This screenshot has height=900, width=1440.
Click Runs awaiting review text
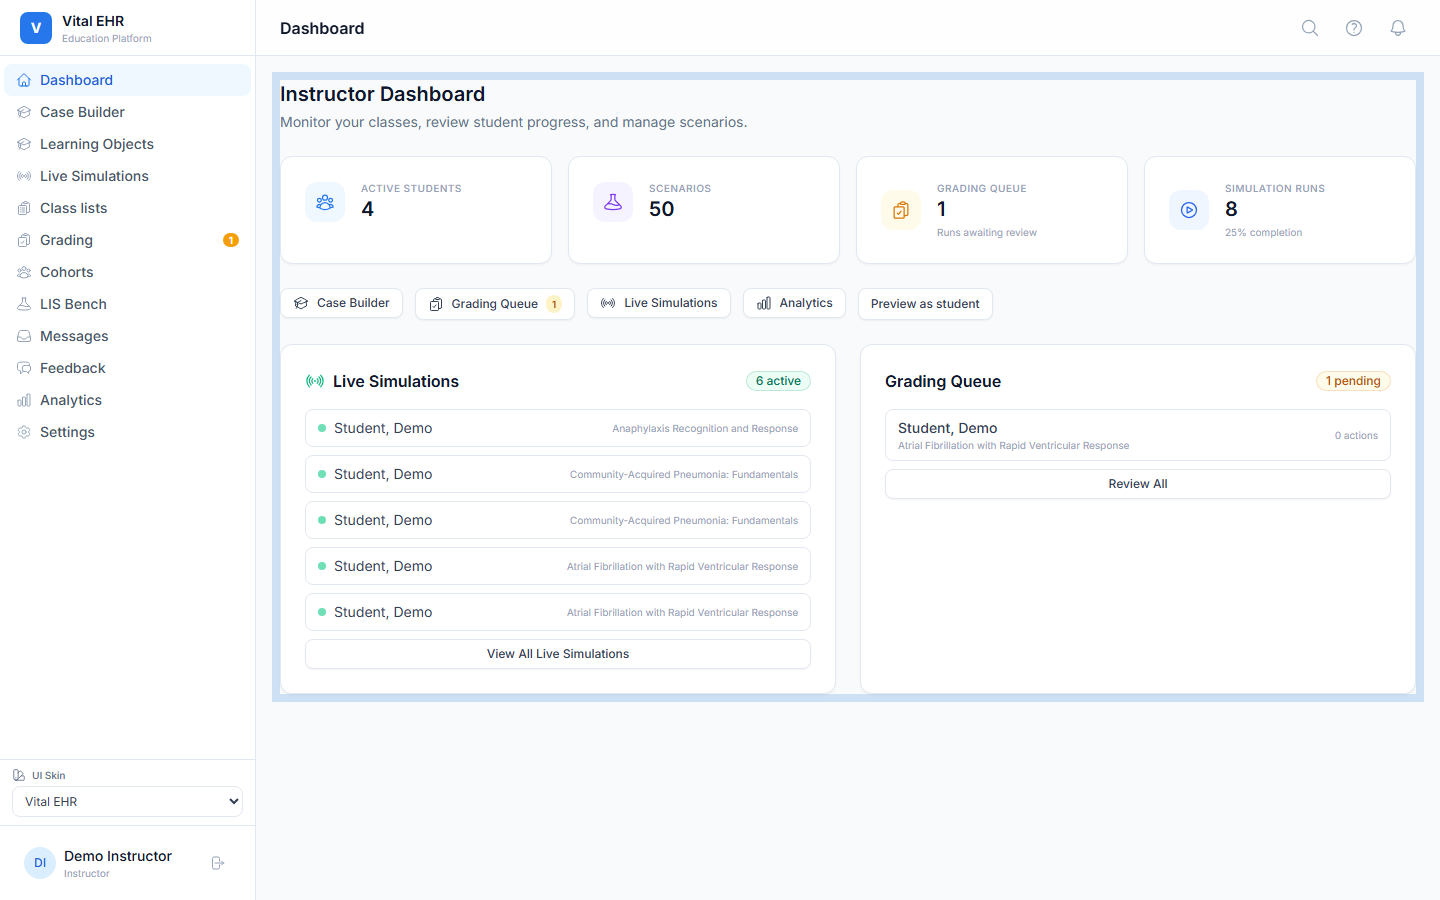click(x=987, y=233)
